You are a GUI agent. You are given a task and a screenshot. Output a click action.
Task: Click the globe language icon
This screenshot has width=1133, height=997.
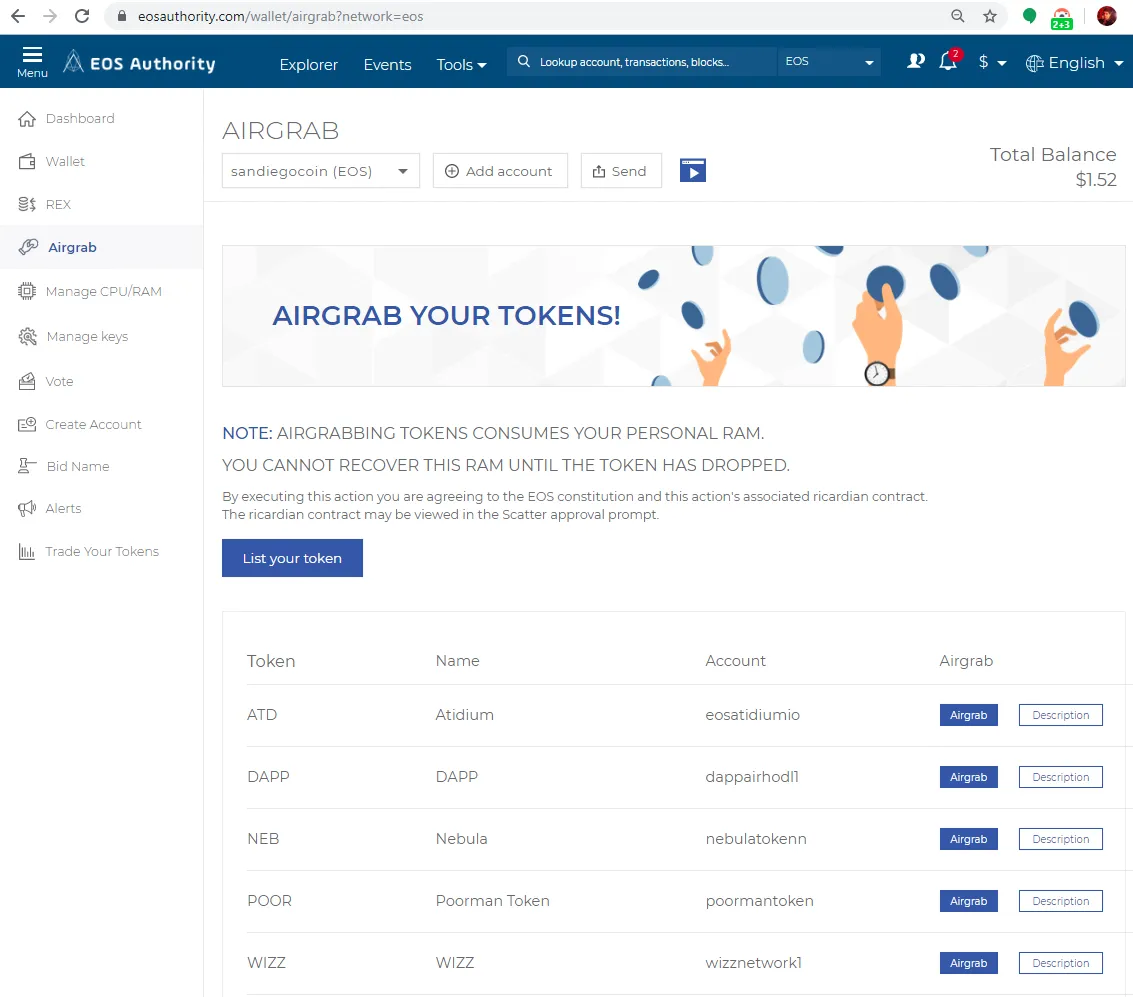[1035, 64]
